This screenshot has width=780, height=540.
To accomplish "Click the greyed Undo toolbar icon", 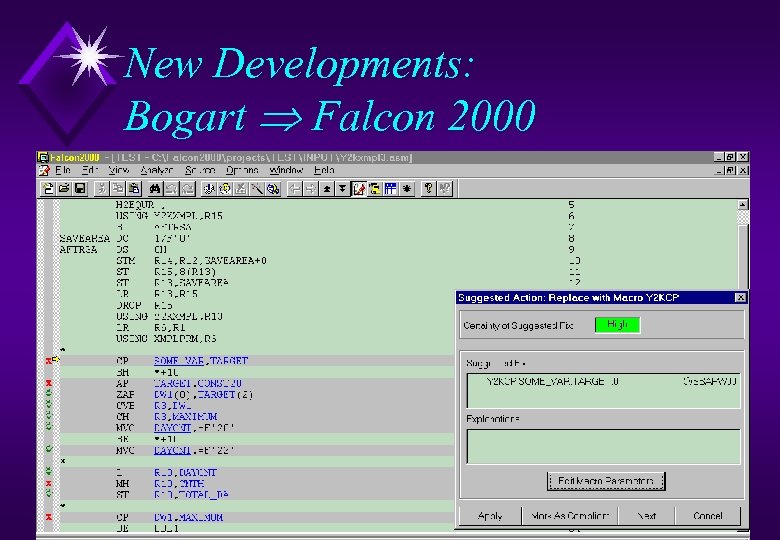I will point(172,188).
